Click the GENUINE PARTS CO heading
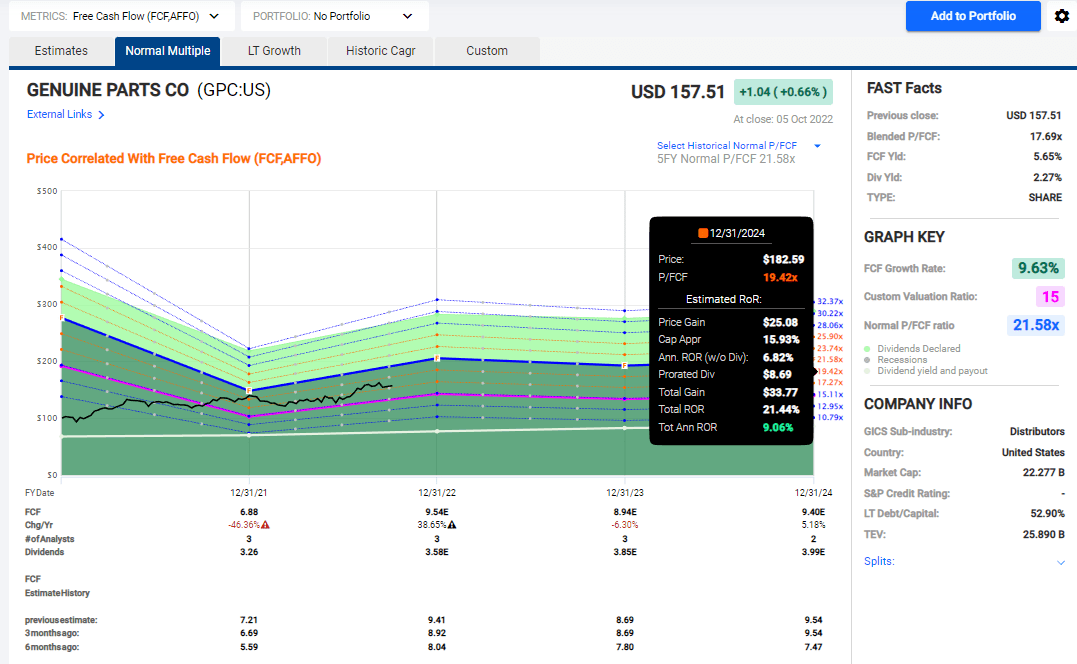The width and height of the screenshot is (1077, 664). pyautogui.click(x=108, y=90)
